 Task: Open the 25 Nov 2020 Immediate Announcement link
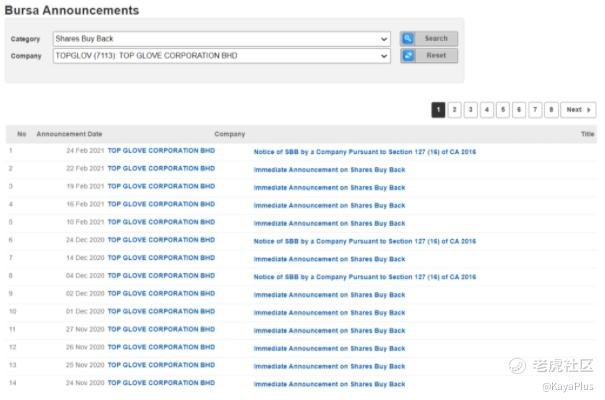(x=330, y=366)
